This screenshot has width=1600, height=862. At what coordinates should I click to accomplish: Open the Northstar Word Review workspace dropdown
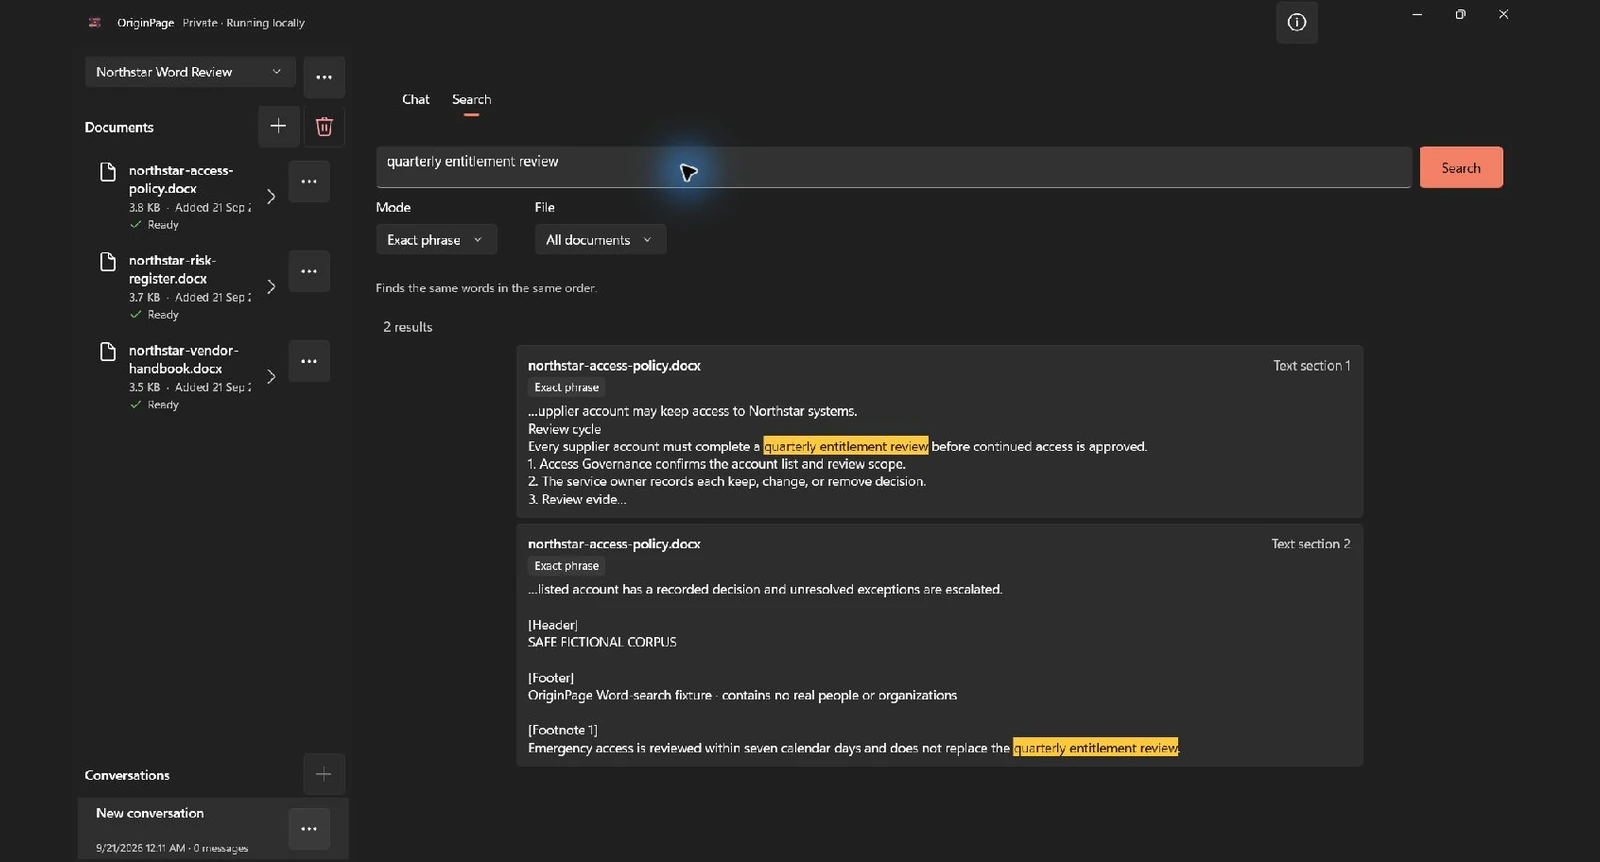(x=190, y=72)
